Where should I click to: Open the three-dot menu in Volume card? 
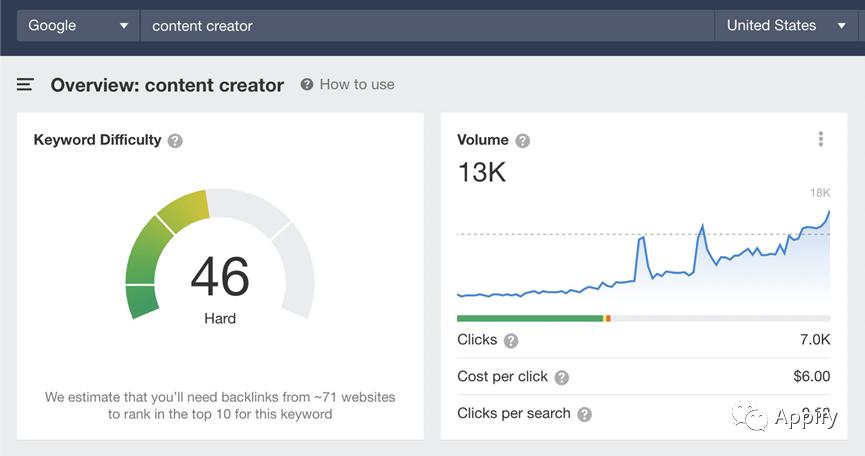820,140
